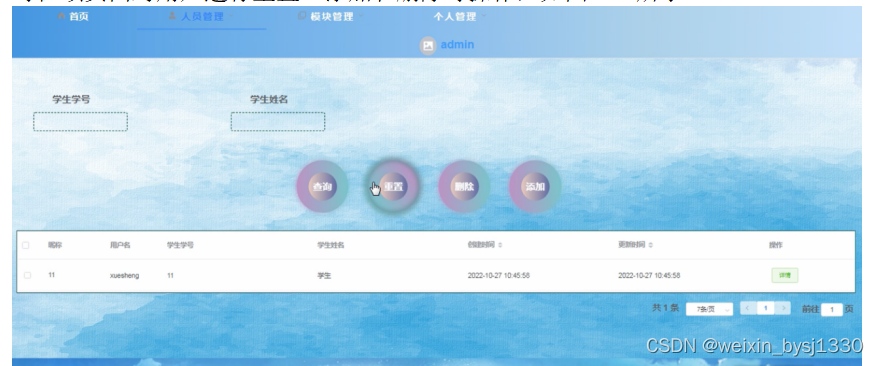Click the 更新时间 cell 2022-10-27 10:45:58

649,275
